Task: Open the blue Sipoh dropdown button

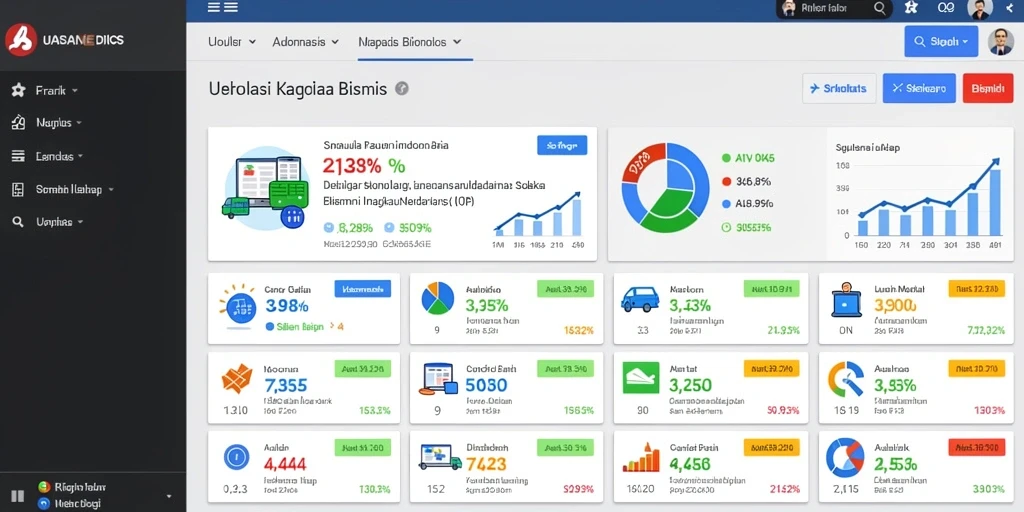Action: coord(941,41)
